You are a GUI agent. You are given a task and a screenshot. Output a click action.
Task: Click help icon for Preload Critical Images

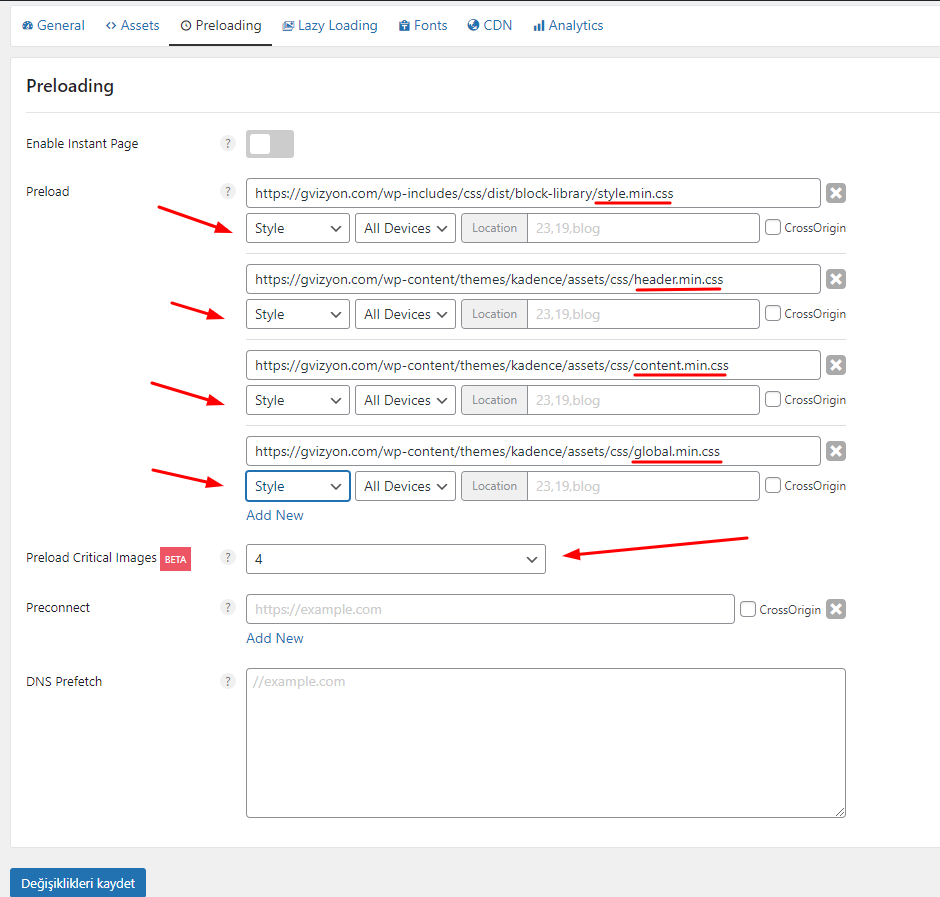coord(228,557)
